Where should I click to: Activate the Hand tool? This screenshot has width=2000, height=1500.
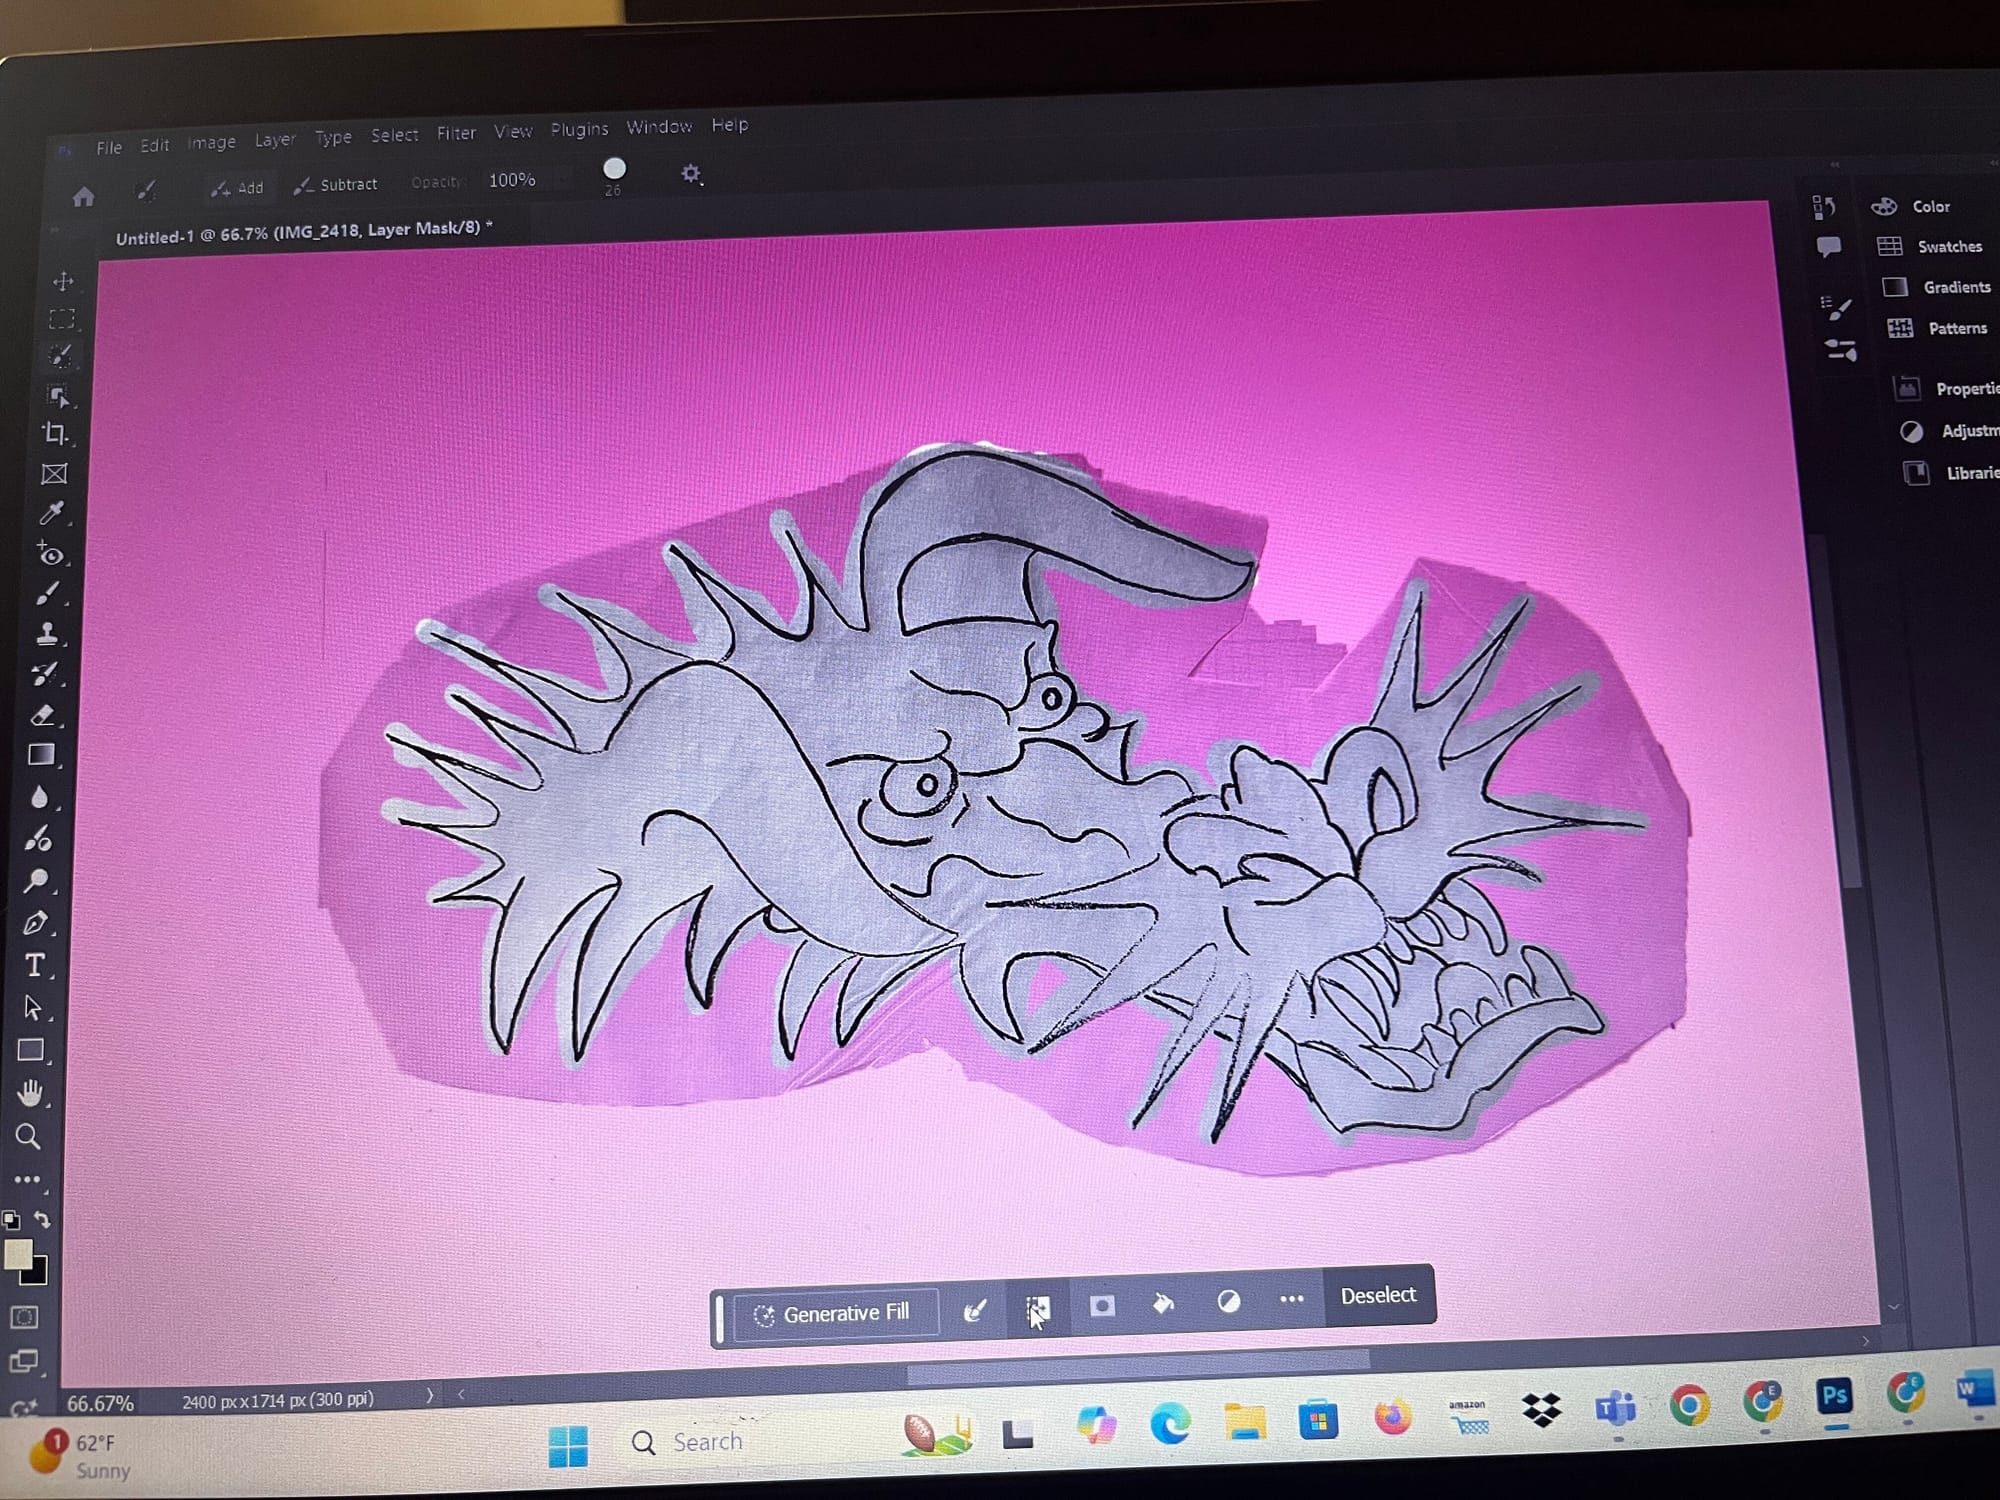[30, 1093]
